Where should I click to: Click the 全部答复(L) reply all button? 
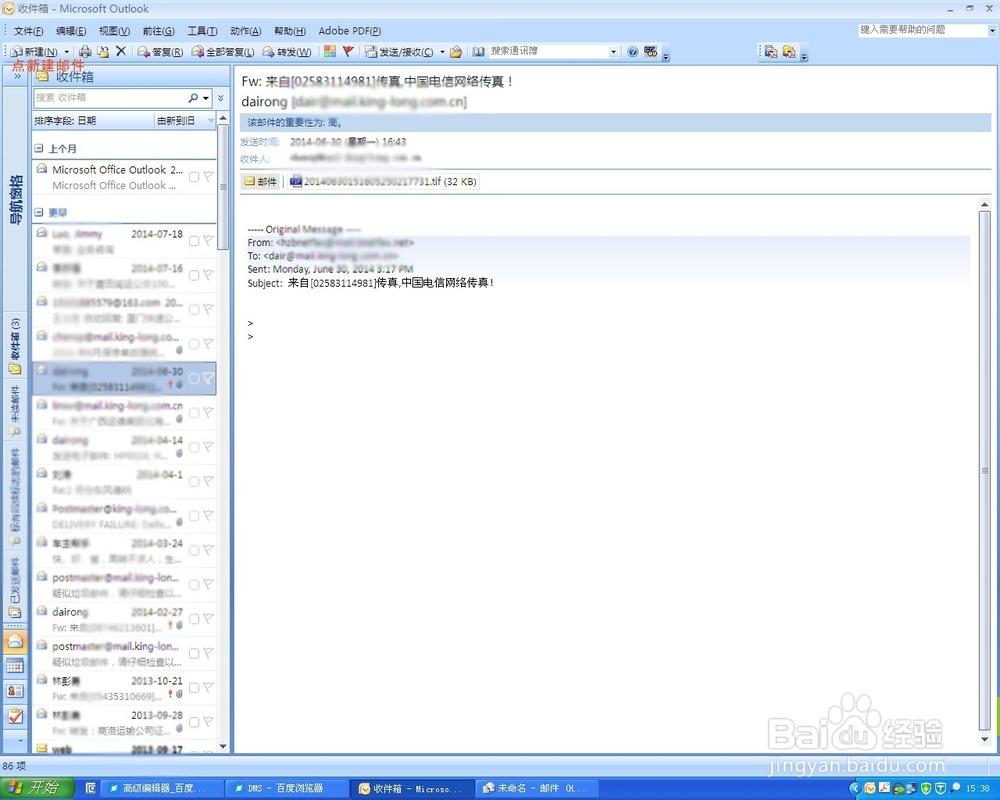coord(223,52)
